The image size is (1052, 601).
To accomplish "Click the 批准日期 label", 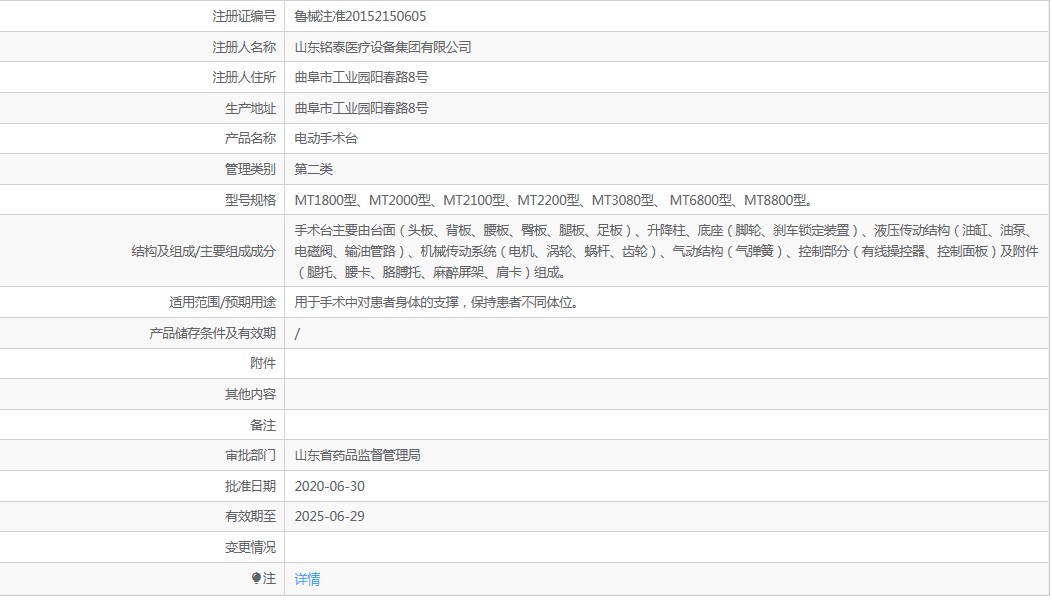I will click(x=251, y=486).
